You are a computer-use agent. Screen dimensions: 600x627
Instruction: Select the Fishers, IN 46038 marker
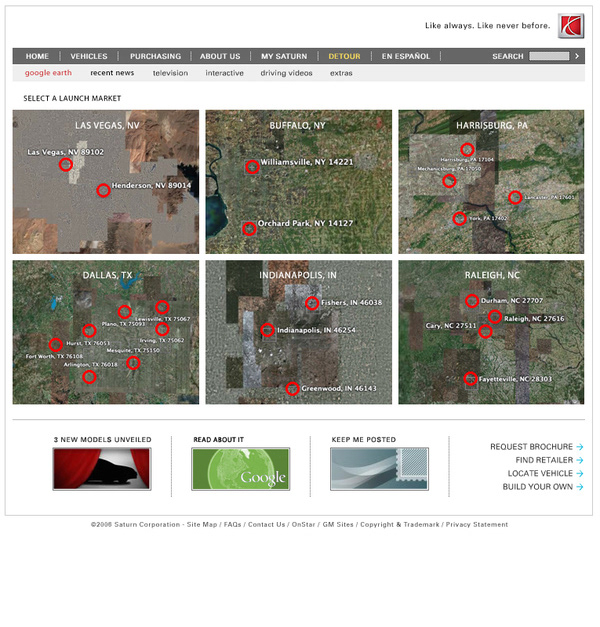click(x=312, y=303)
